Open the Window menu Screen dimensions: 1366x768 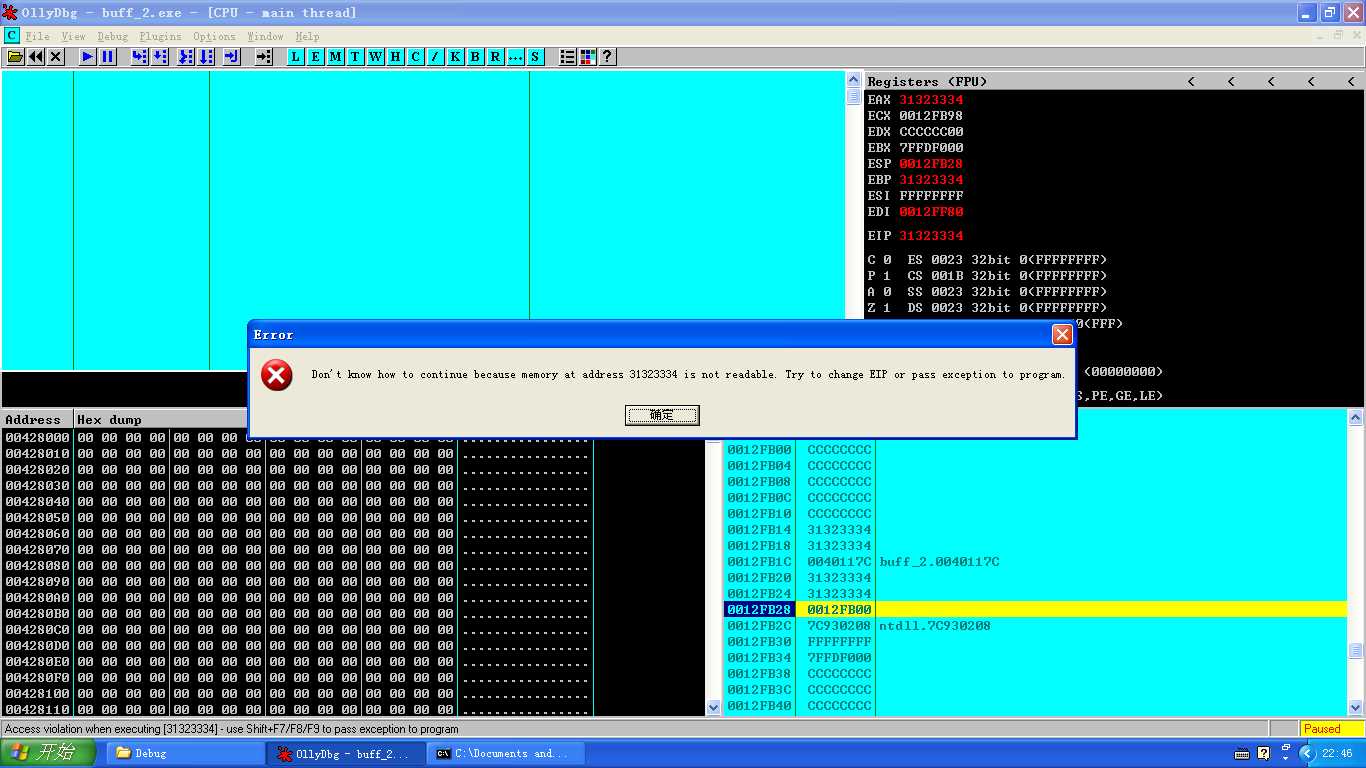pyautogui.click(x=265, y=36)
